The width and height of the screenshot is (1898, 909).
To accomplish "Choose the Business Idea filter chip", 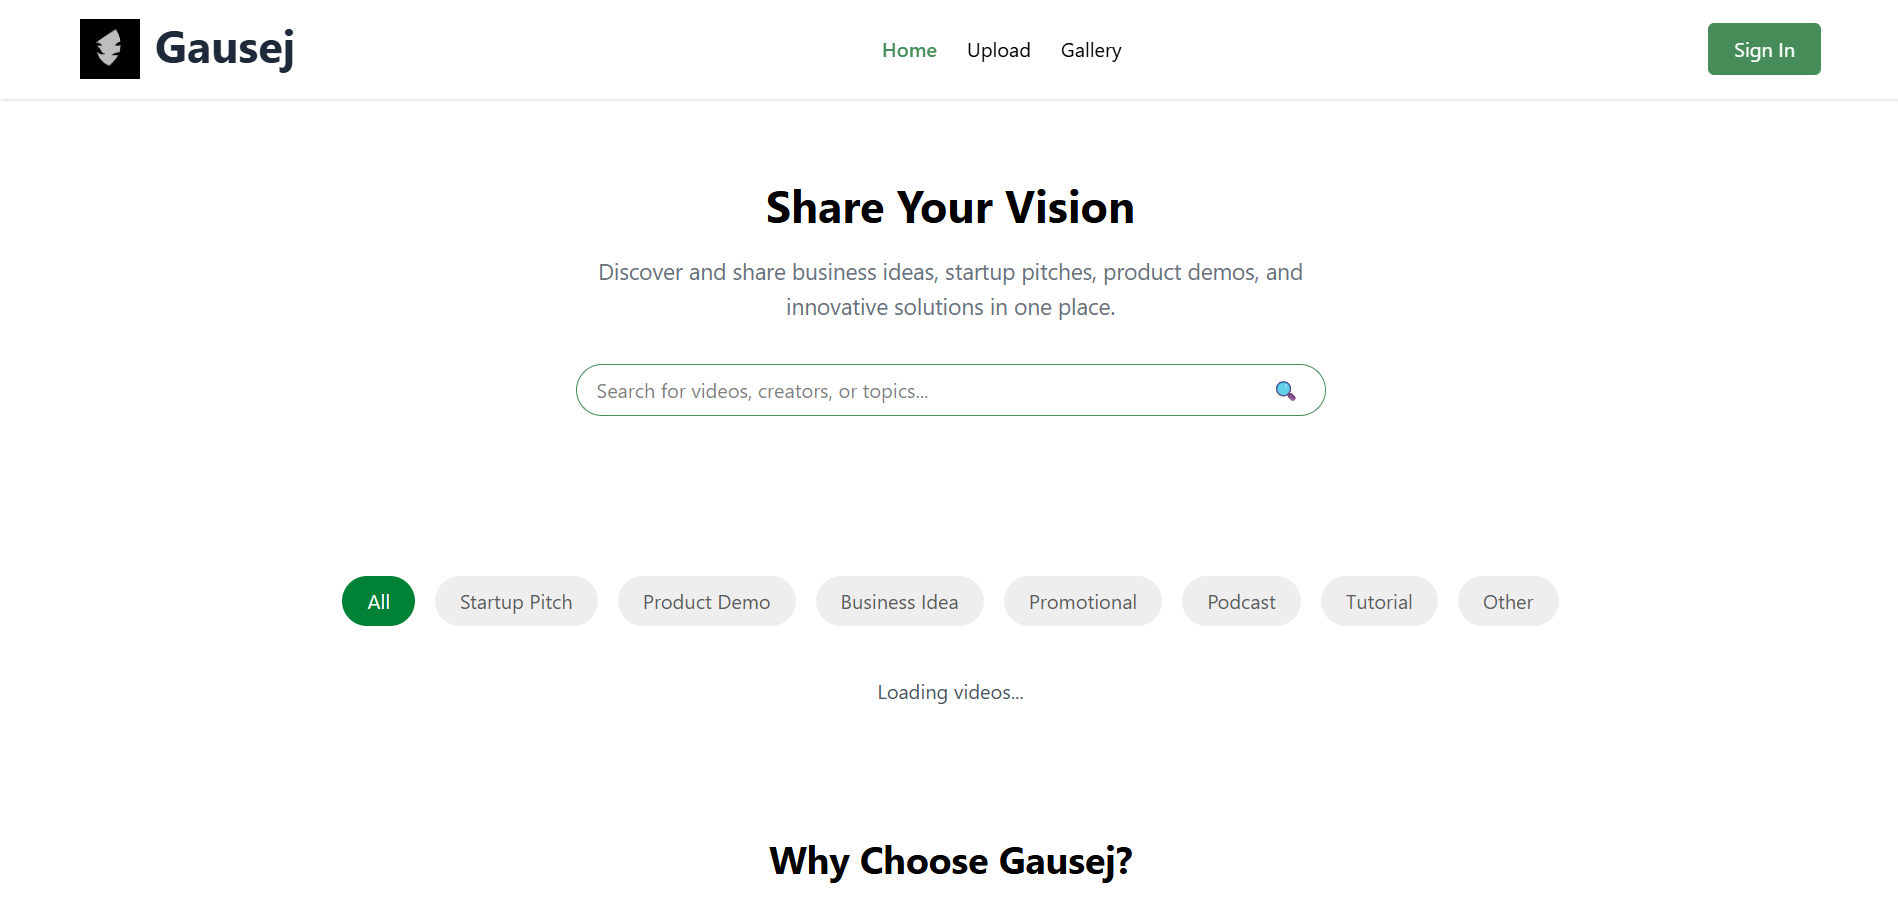I will 899,602.
